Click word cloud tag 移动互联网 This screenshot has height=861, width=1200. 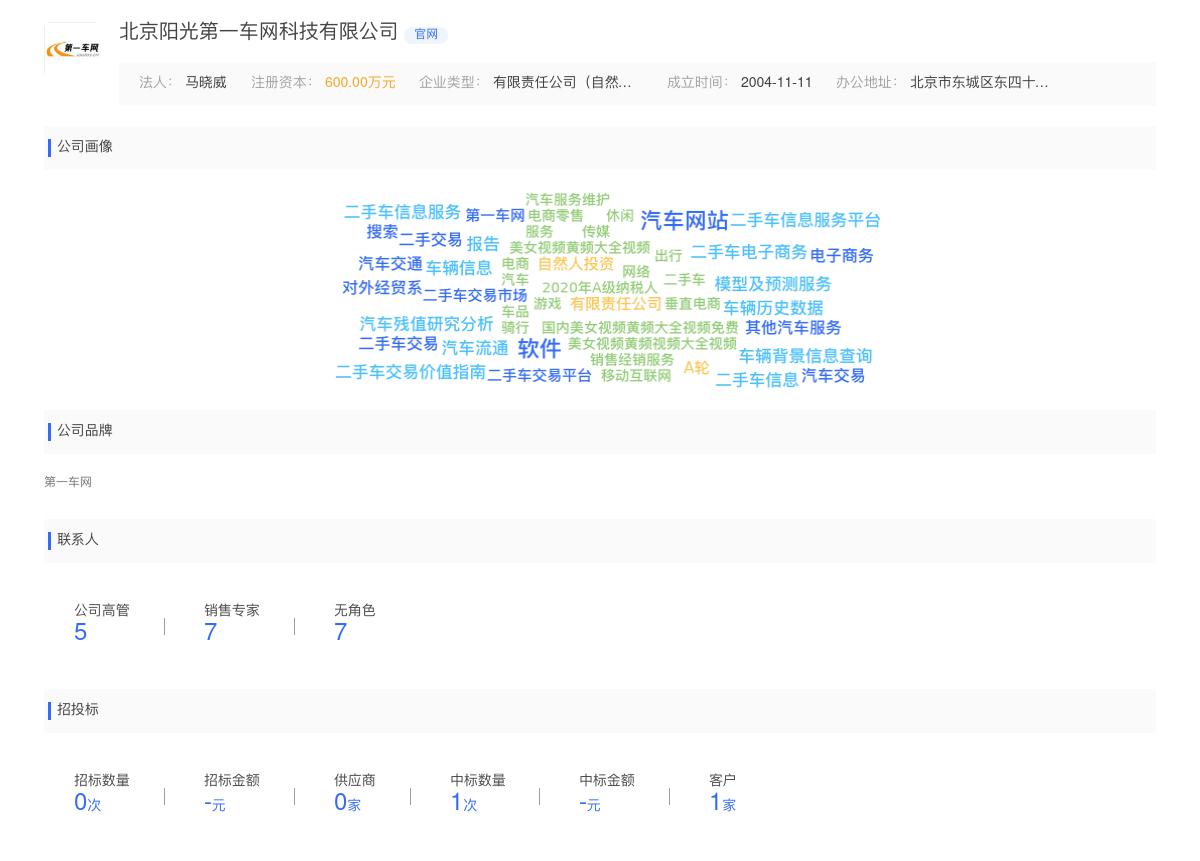coord(636,376)
